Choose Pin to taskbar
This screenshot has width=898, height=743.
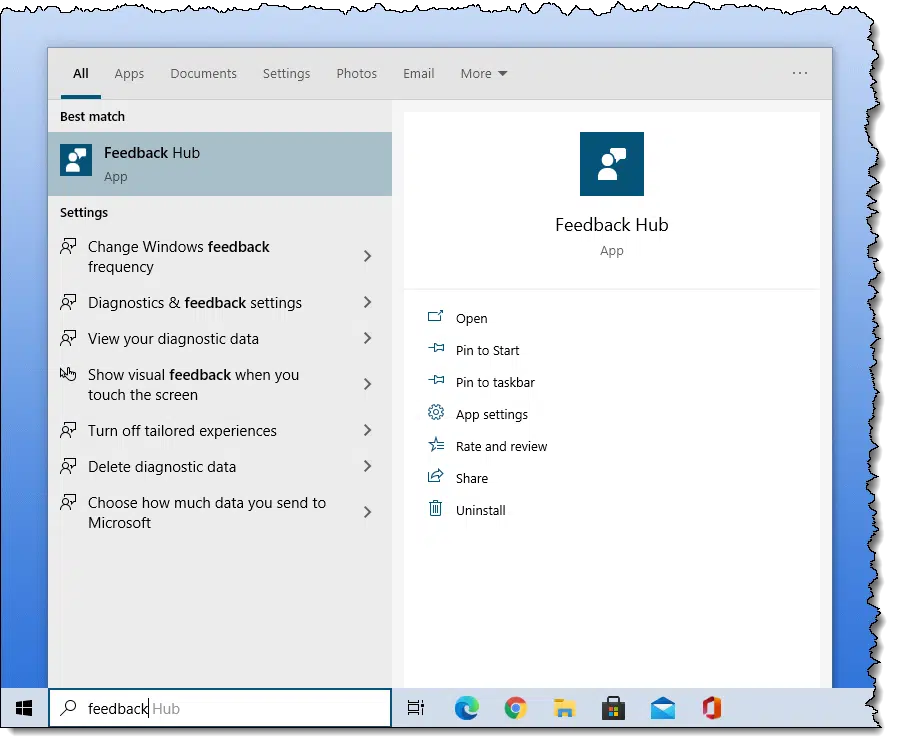click(495, 383)
